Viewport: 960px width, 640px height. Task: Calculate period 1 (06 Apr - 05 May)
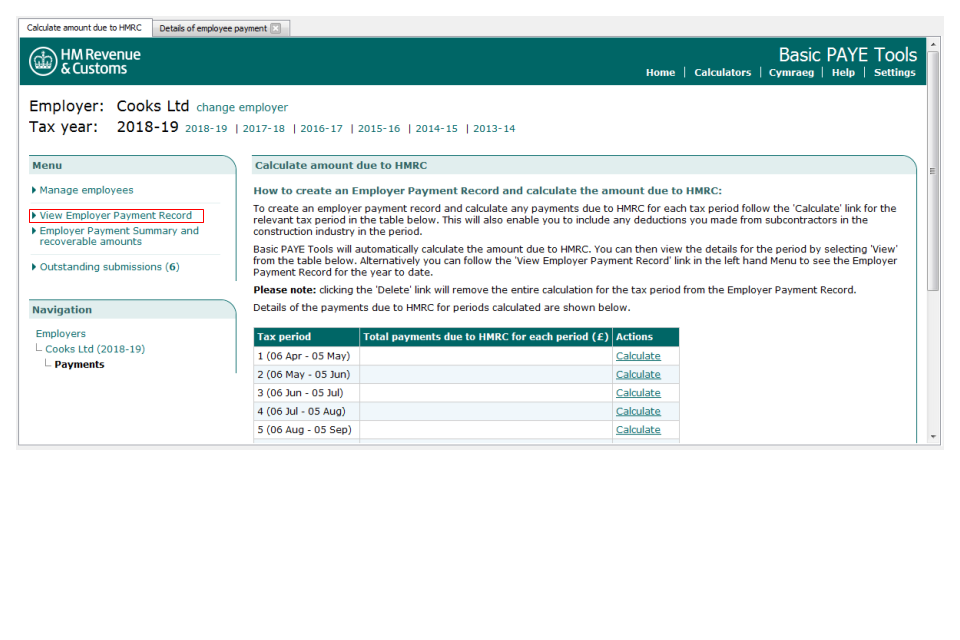638,356
